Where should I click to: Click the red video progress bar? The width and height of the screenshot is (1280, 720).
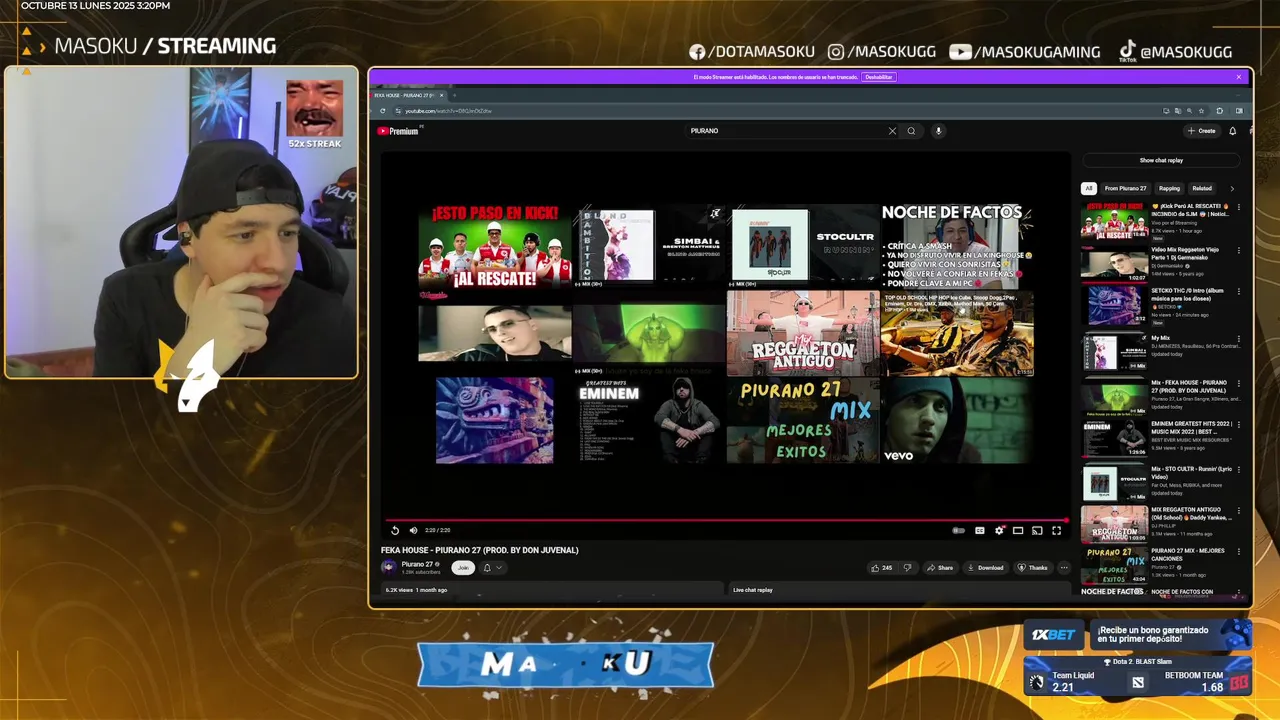(726, 520)
